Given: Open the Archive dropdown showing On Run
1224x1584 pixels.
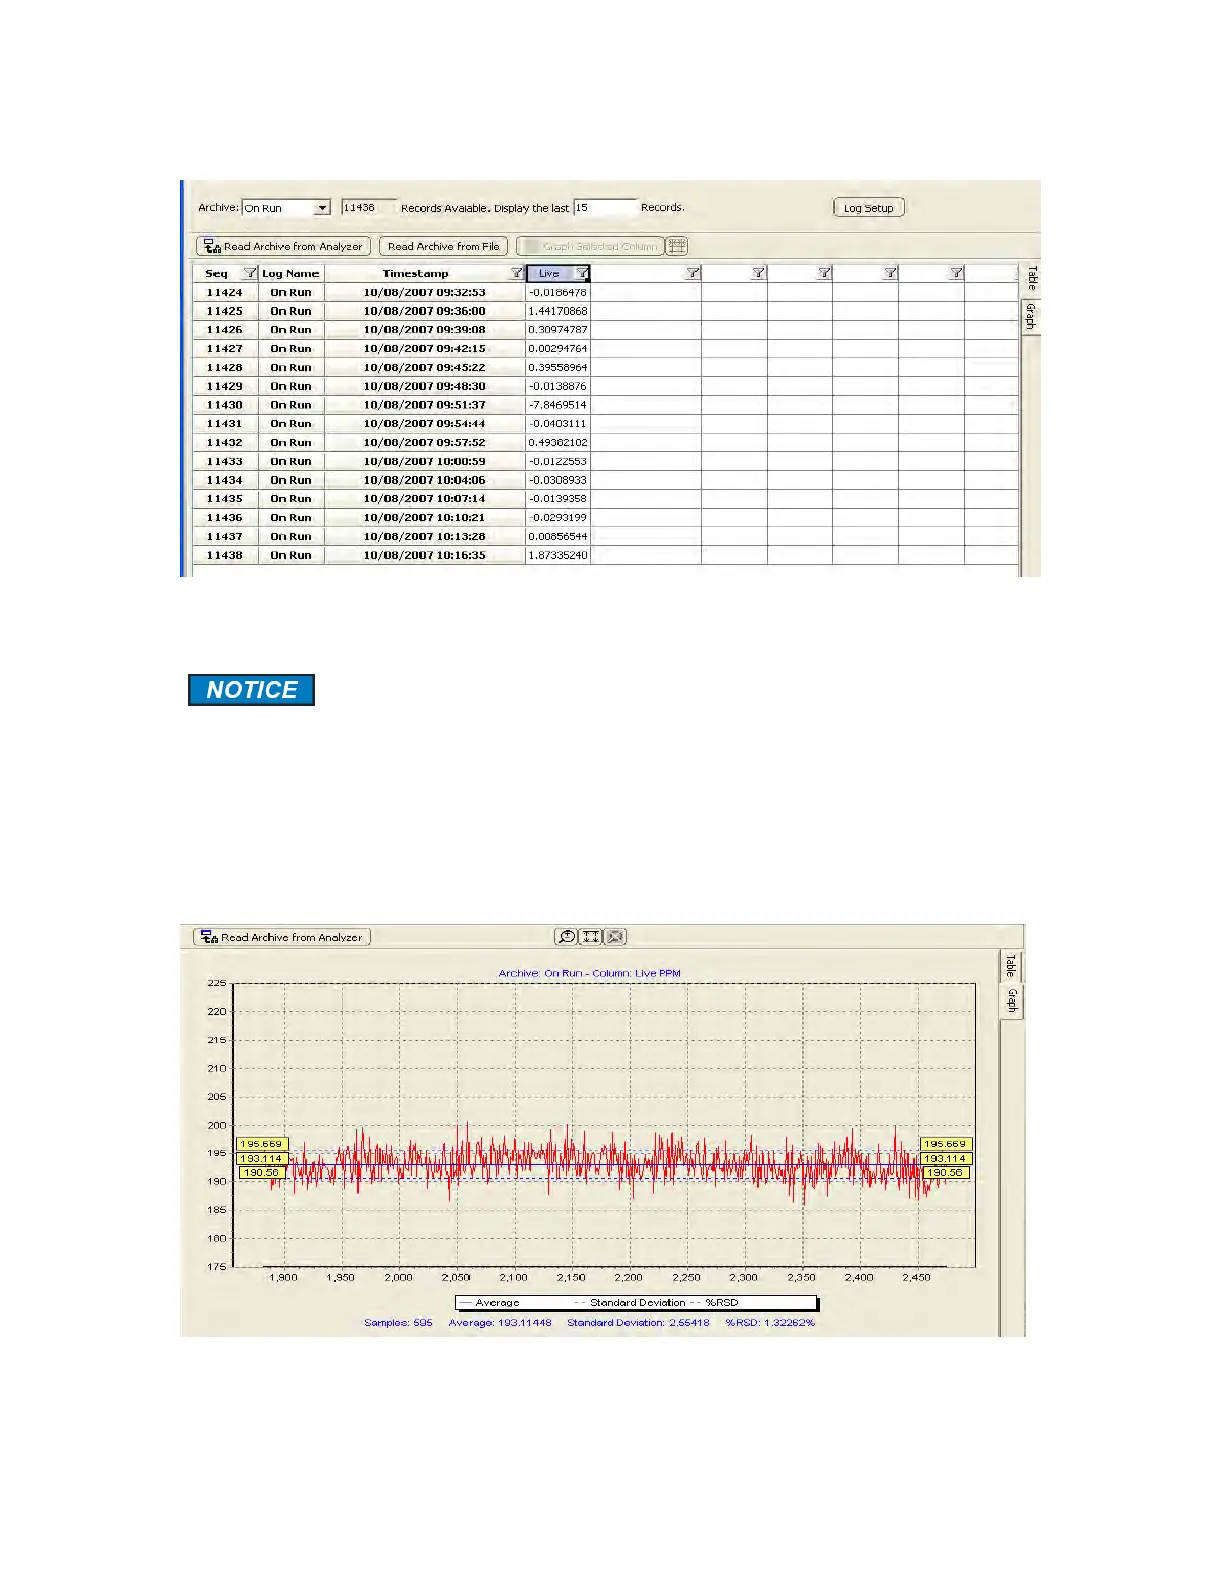Looking at the screenshot, I should [286, 208].
